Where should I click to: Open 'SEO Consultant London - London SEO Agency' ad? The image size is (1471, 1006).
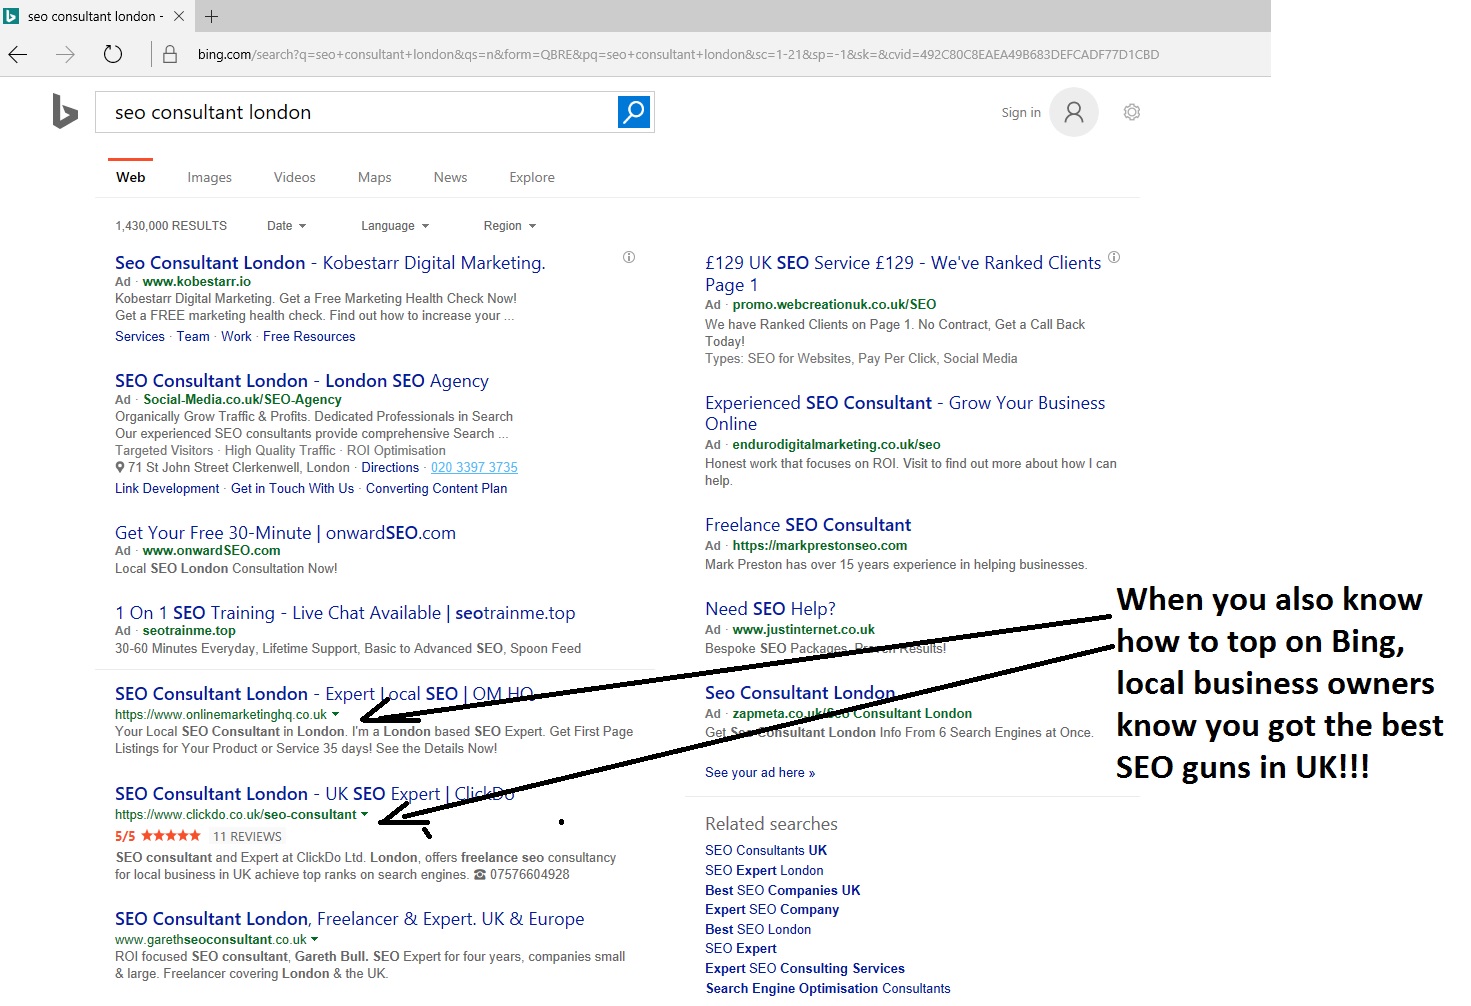click(302, 381)
